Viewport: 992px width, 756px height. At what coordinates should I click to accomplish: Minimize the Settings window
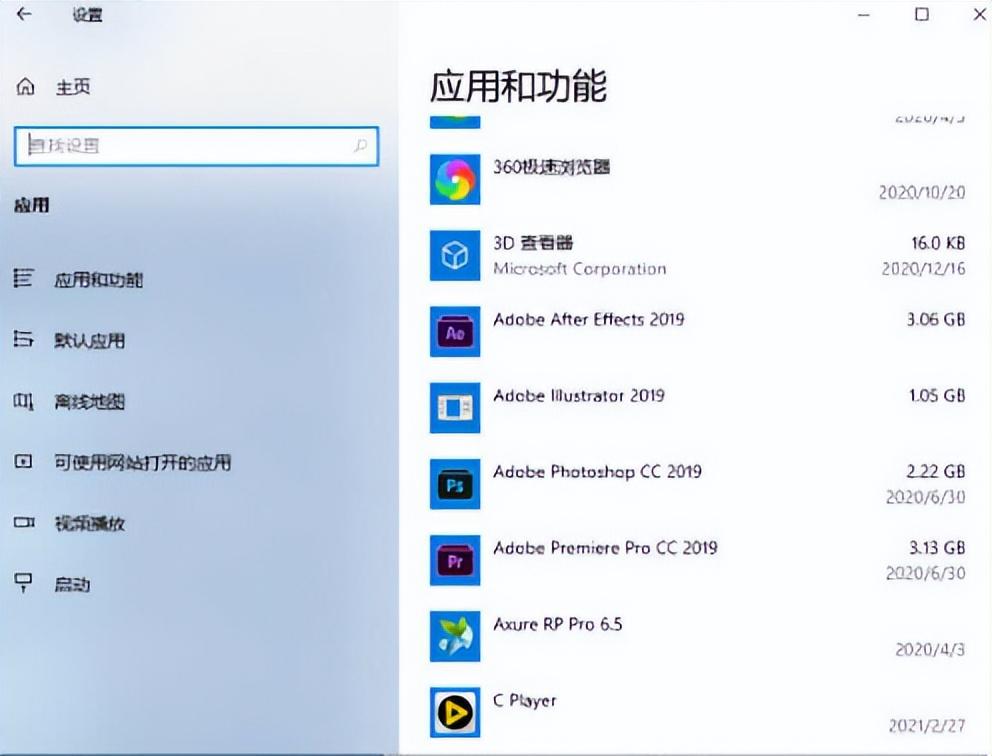tap(864, 15)
